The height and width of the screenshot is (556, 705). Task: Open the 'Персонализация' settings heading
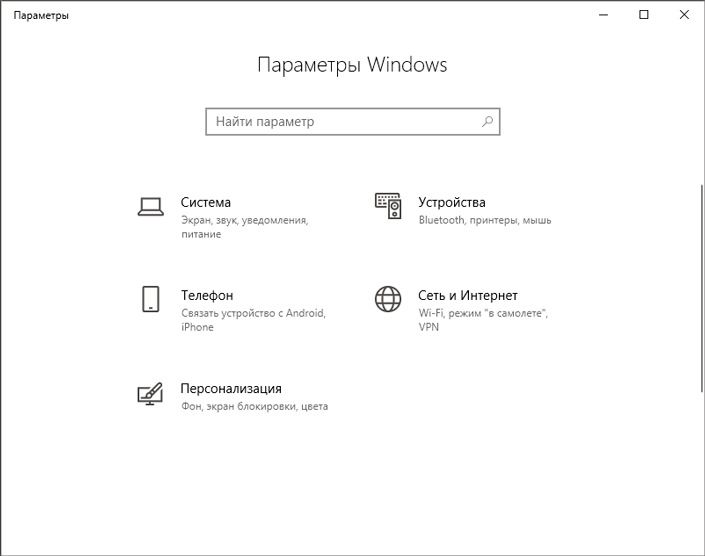pyautogui.click(x=231, y=388)
